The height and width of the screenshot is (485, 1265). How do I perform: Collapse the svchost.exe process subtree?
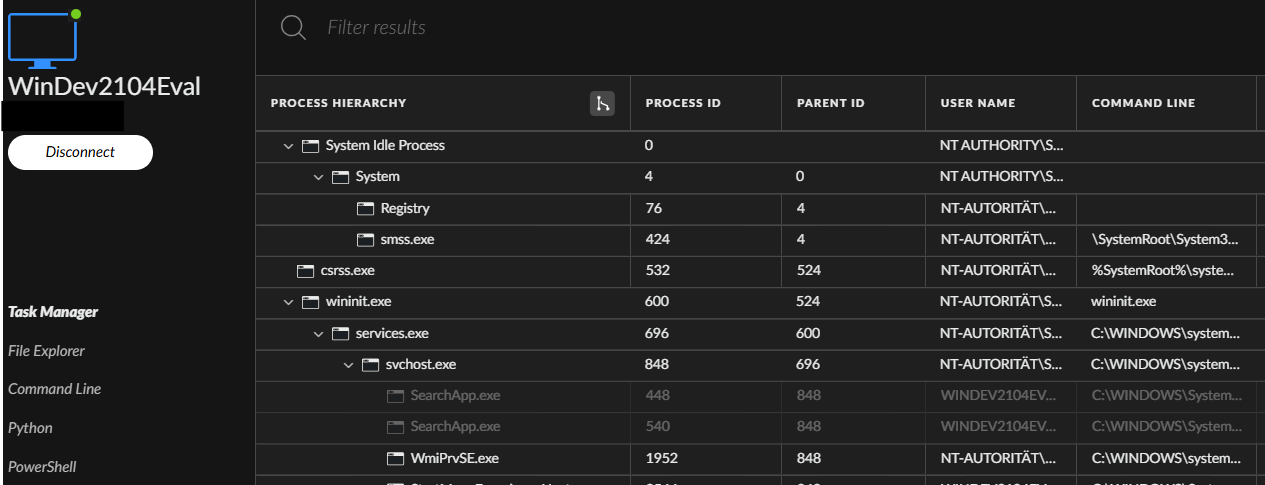point(348,365)
